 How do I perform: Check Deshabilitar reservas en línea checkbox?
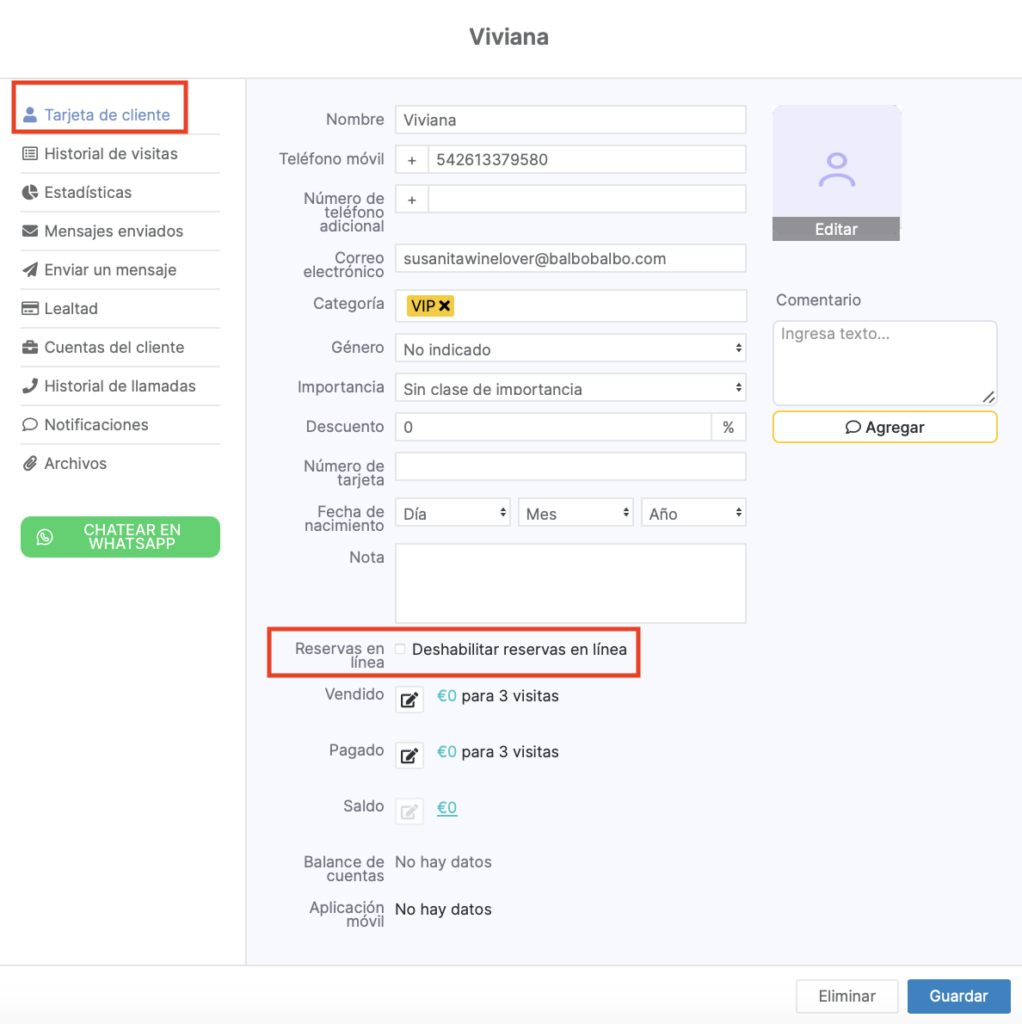click(401, 649)
